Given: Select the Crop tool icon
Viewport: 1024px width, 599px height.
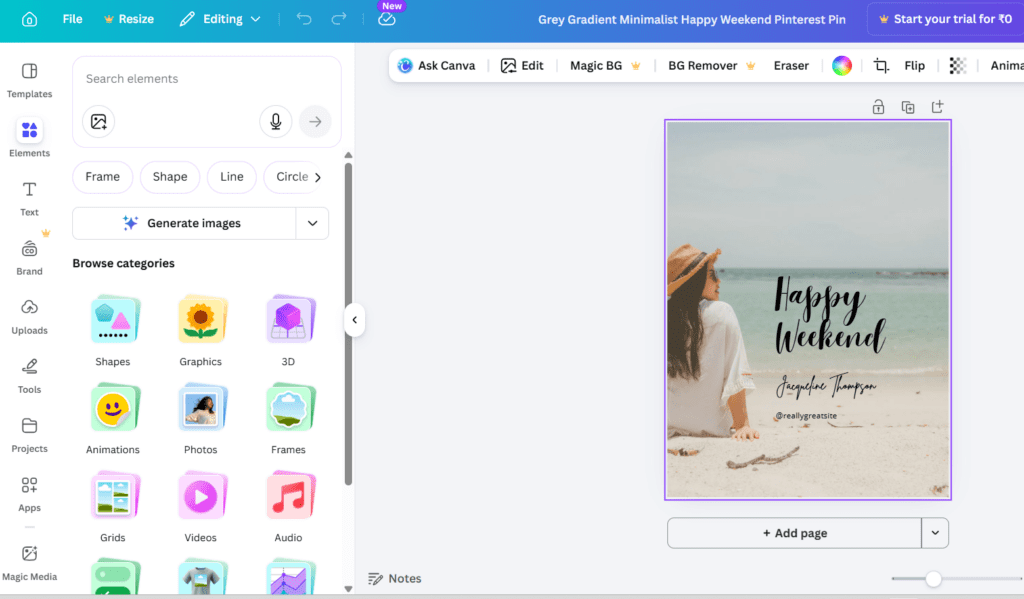Looking at the screenshot, I should point(881,65).
